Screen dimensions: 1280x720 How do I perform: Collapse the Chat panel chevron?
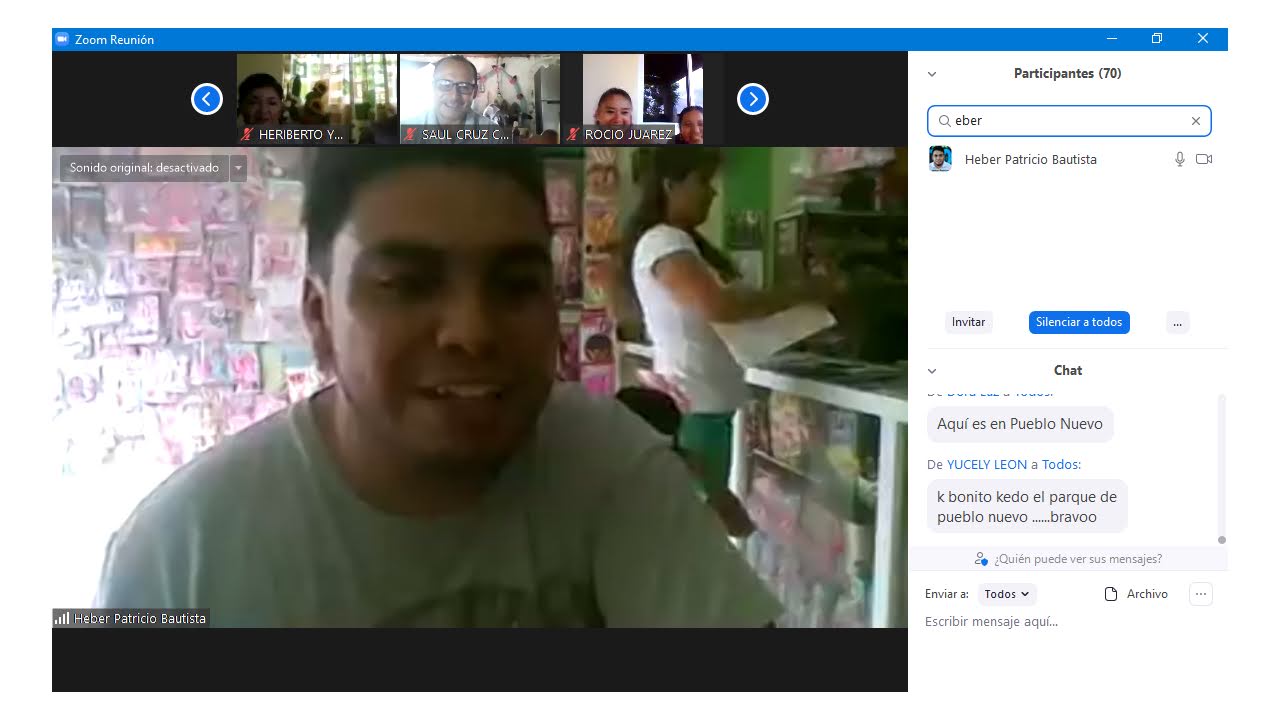932,371
